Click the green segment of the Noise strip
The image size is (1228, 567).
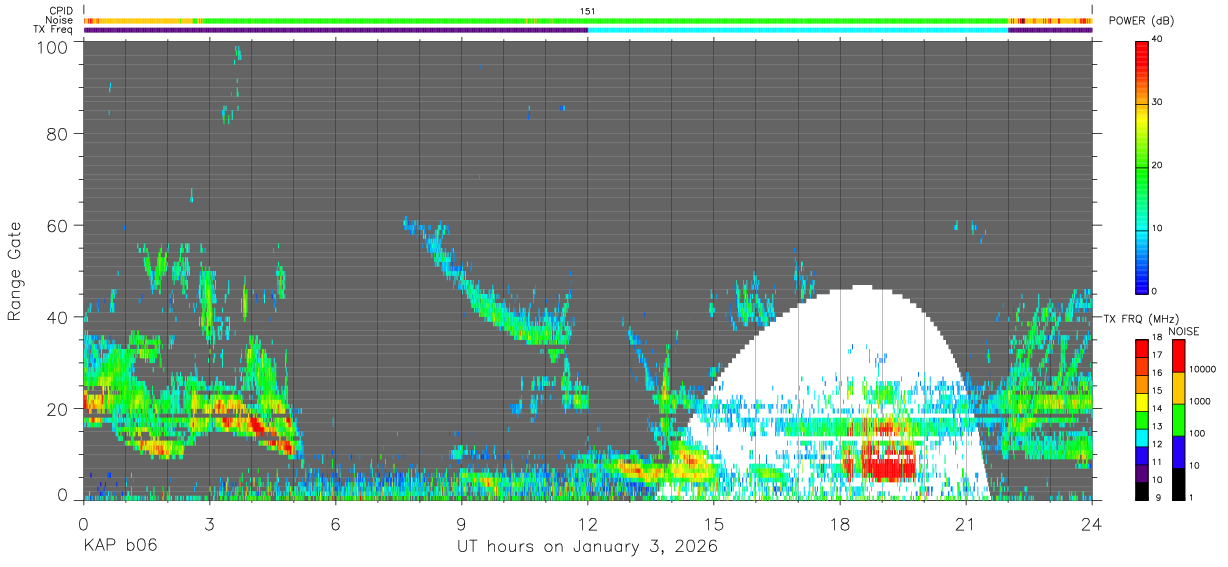pos(605,20)
